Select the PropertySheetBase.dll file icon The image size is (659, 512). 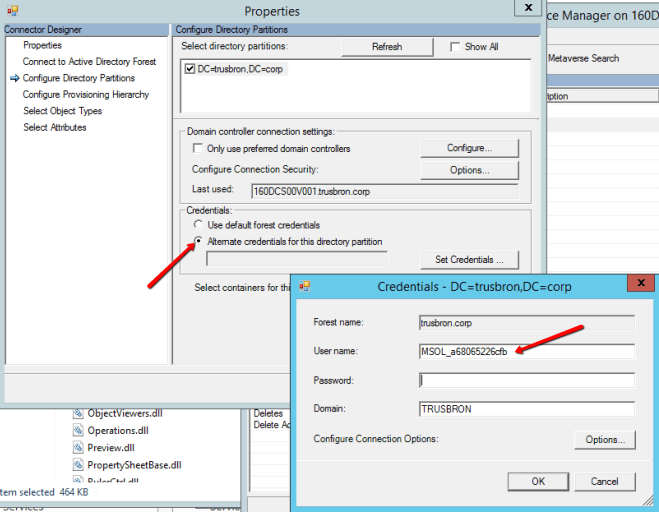pos(78,465)
